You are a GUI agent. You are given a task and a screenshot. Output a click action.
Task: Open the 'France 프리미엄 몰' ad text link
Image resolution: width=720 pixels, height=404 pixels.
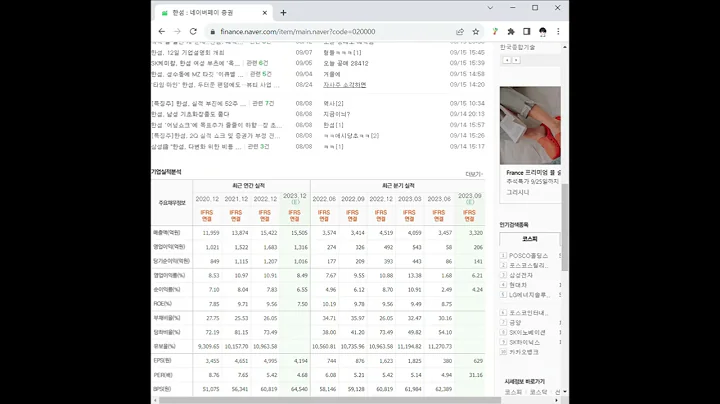(x=533, y=173)
